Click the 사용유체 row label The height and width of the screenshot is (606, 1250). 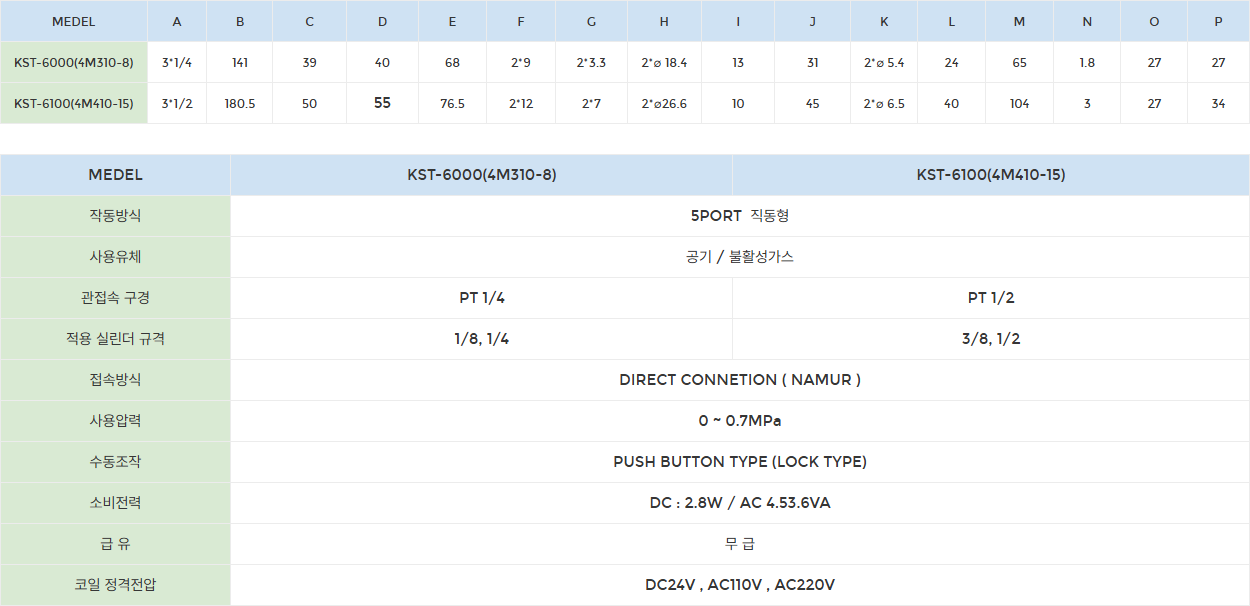pos(115,257)
